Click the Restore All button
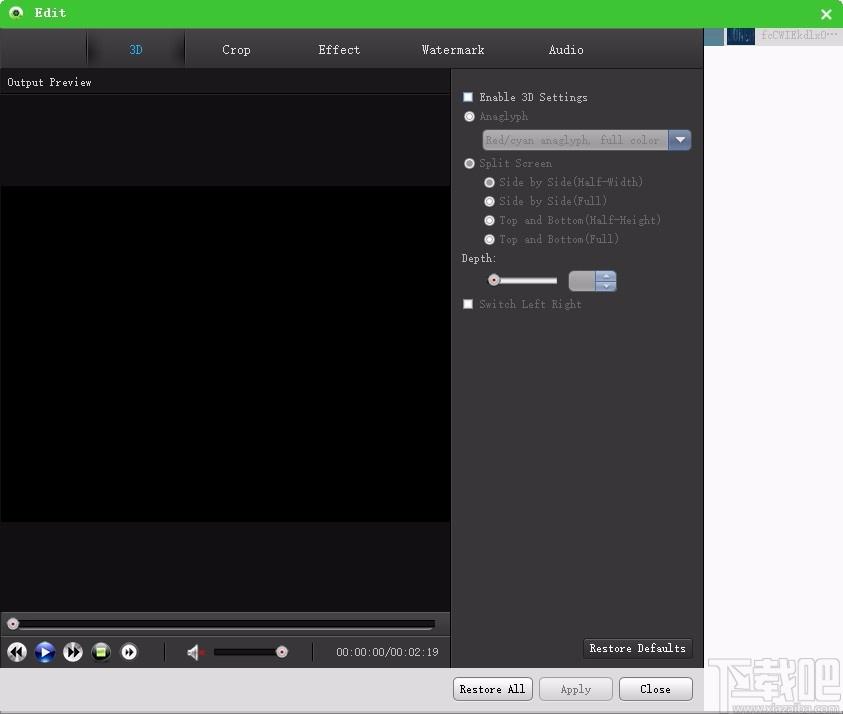Screen dimensions: 843x714 [492, 689]
